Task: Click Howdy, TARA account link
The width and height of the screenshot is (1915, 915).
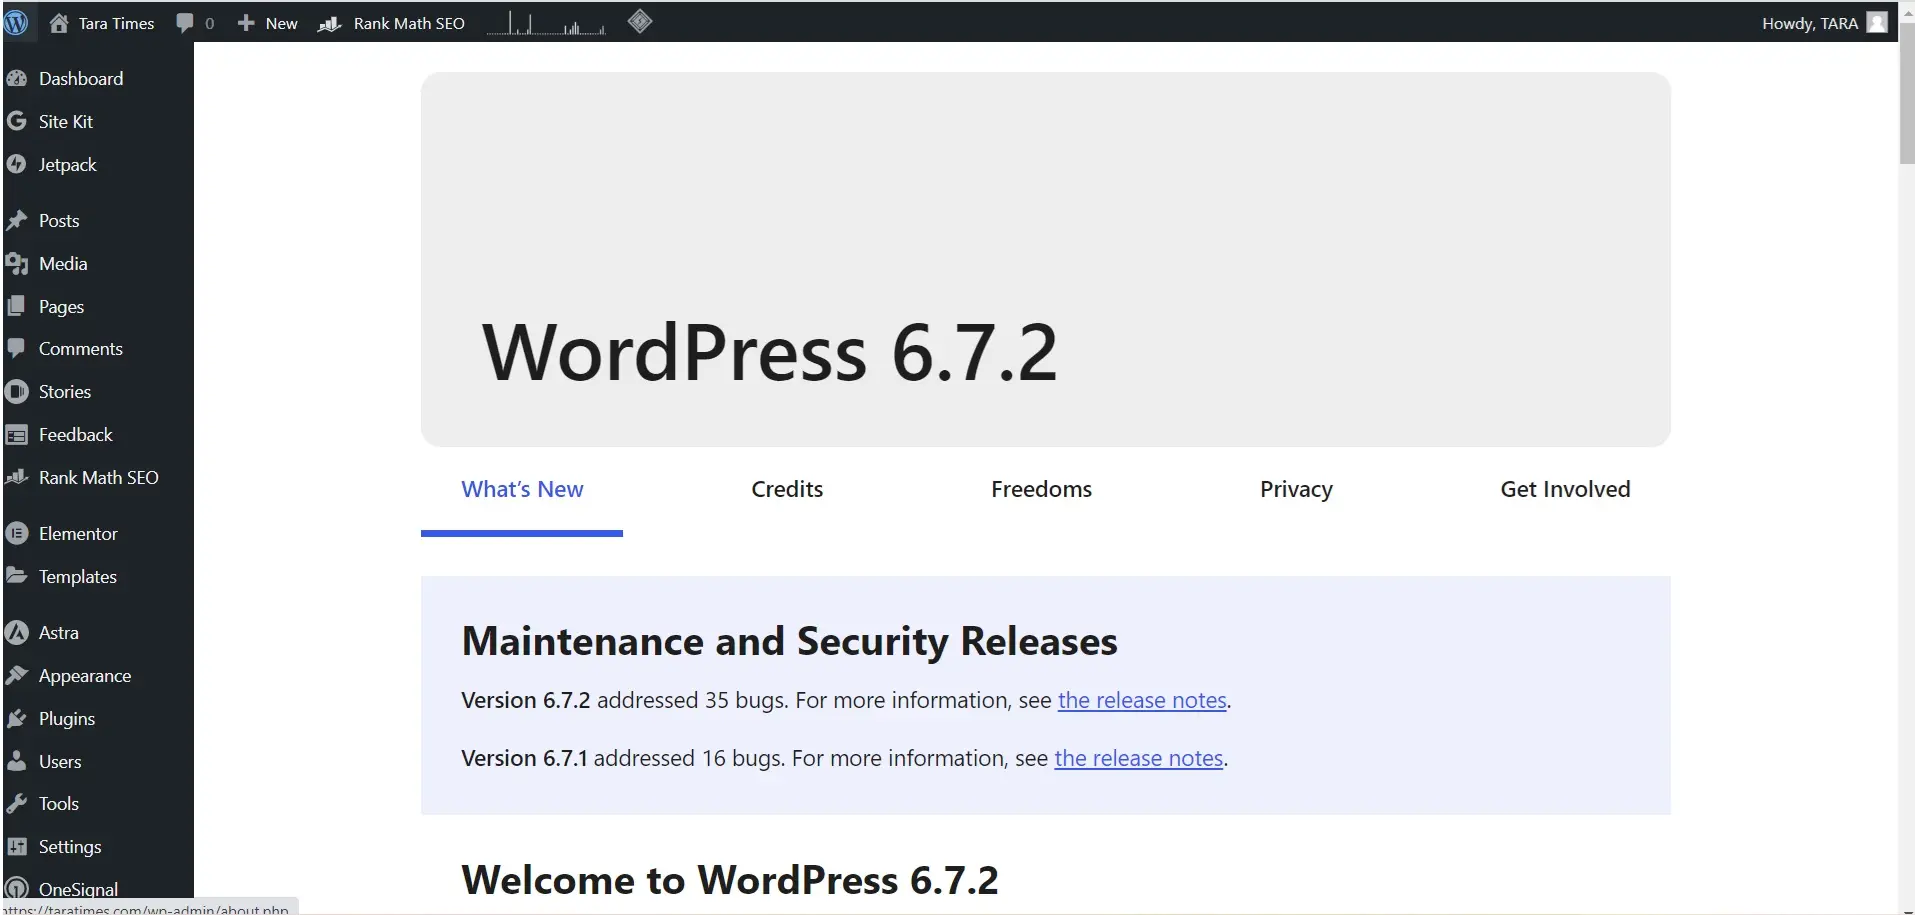Action: coord(1809,23)
